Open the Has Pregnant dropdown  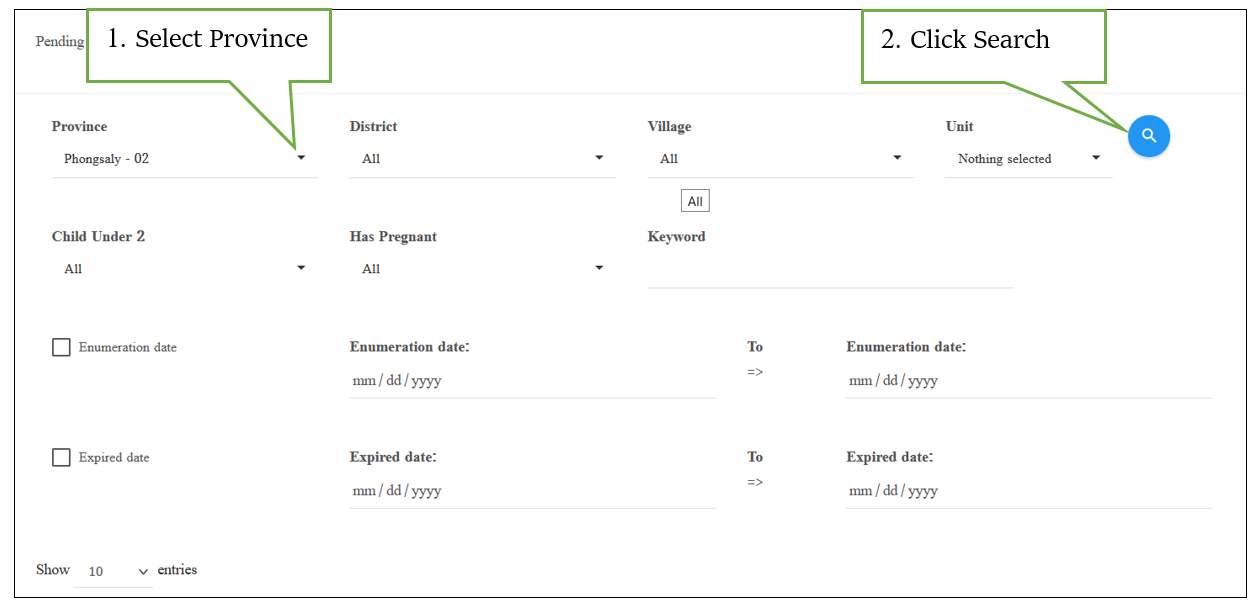pyautogui.click(x=482, y=269)
